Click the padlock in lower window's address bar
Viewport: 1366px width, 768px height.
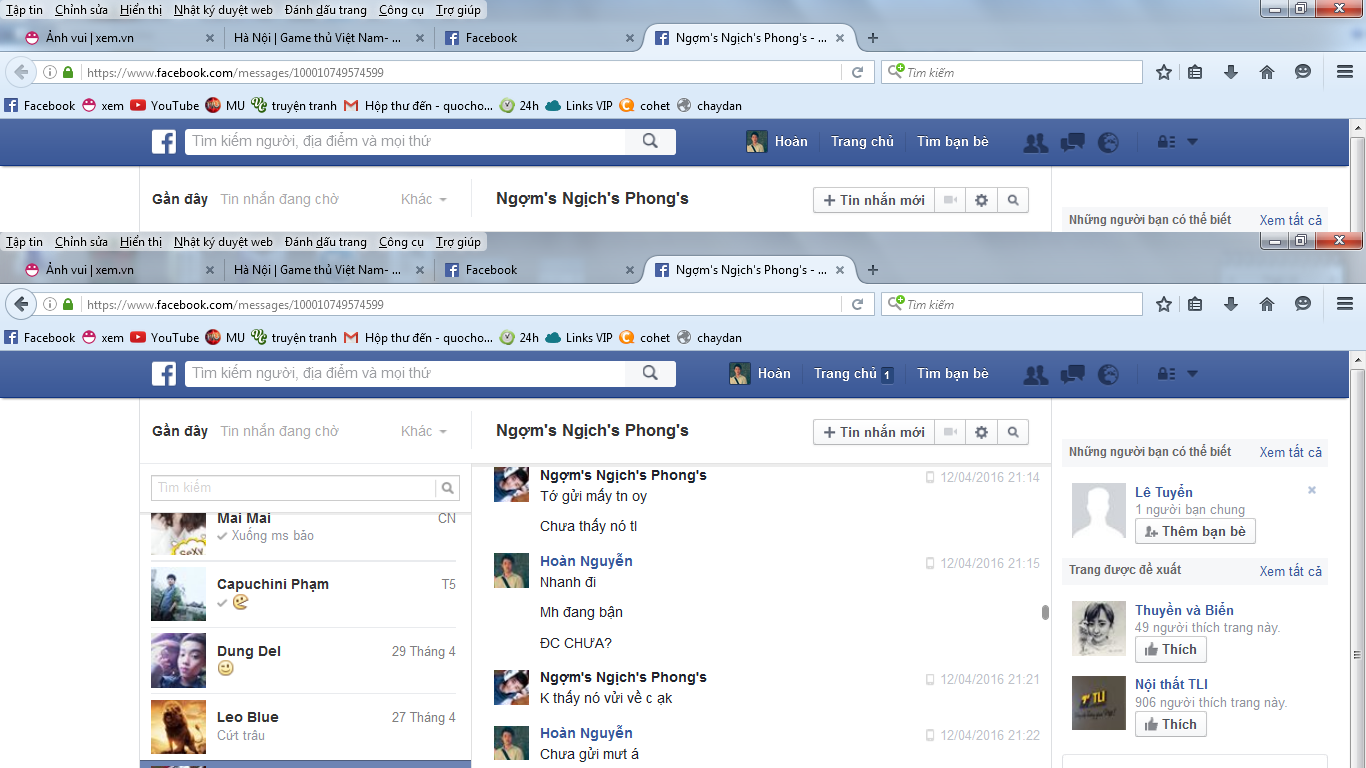68,304
